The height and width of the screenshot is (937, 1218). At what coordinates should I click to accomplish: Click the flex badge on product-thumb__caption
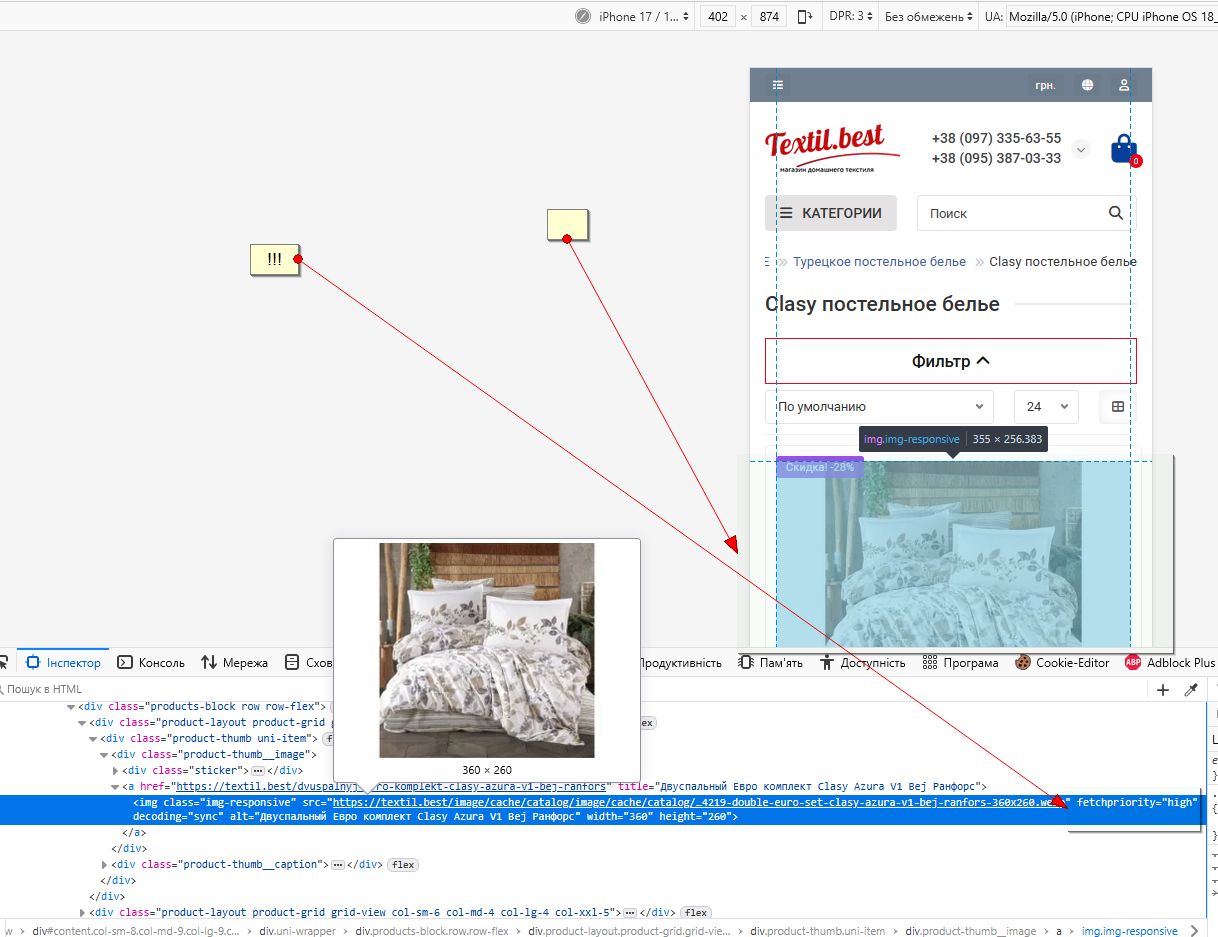click(x=403, y=865)
